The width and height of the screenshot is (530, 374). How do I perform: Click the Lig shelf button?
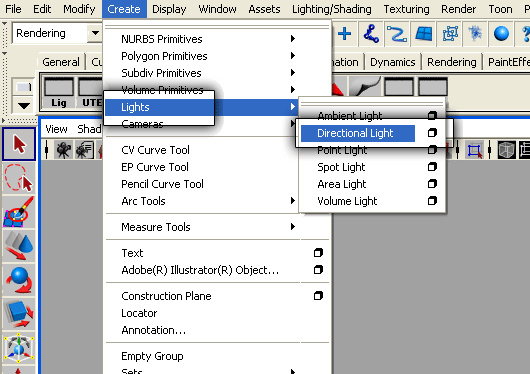(58, 92)
